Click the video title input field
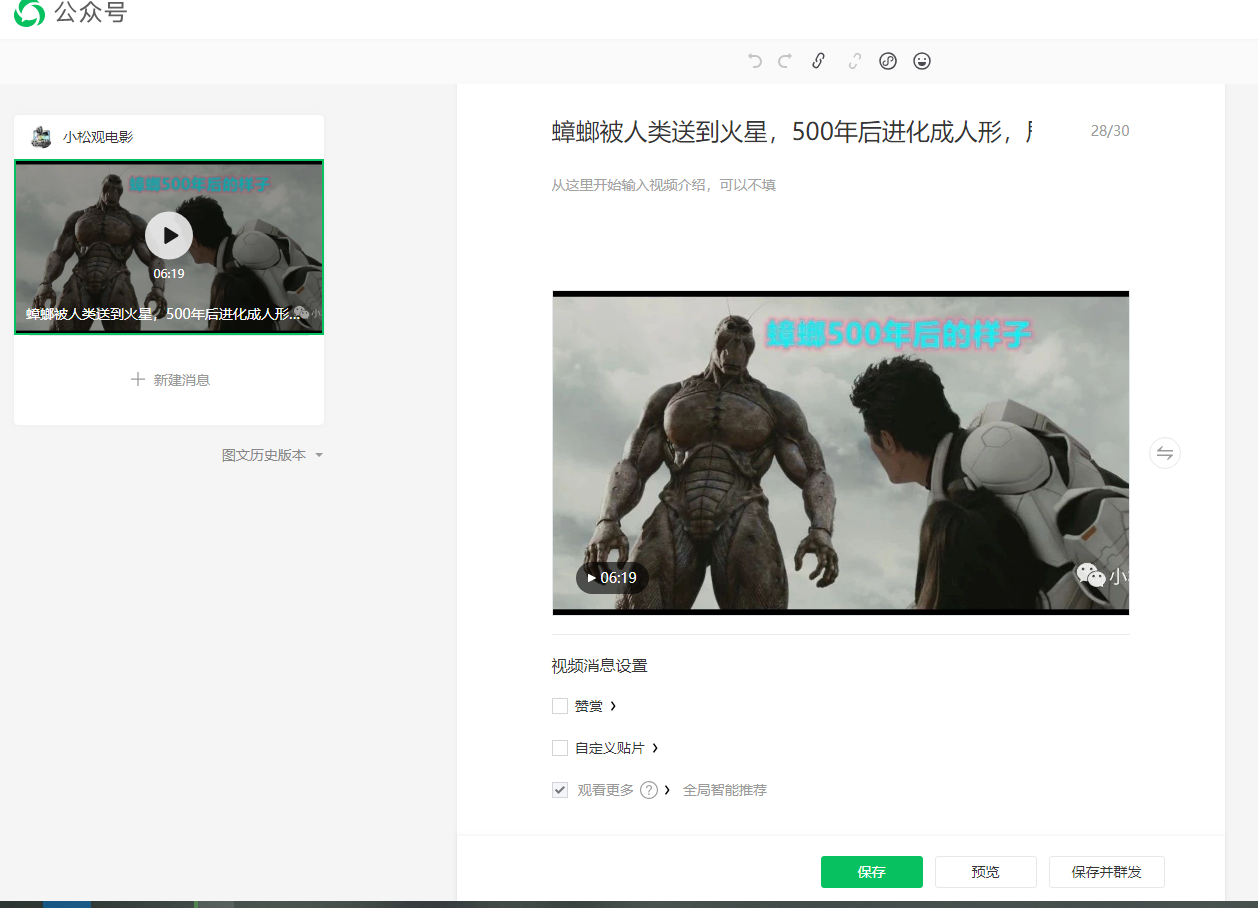 (792, 132)
